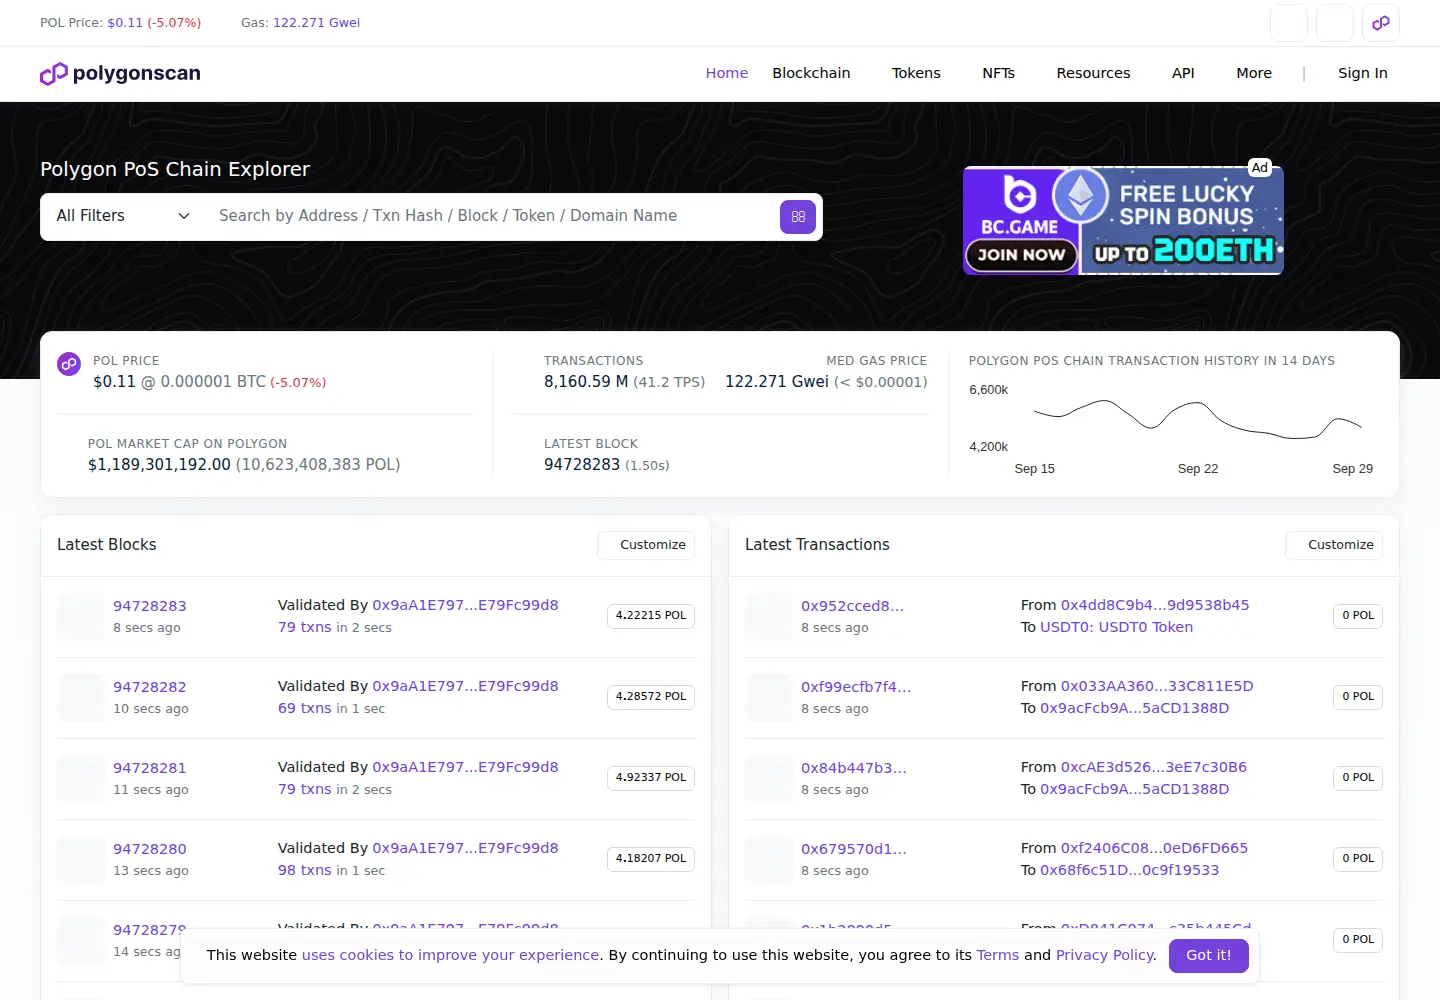
Task: Click the round POL token icon beside POL Price
Action: [69, 364]
